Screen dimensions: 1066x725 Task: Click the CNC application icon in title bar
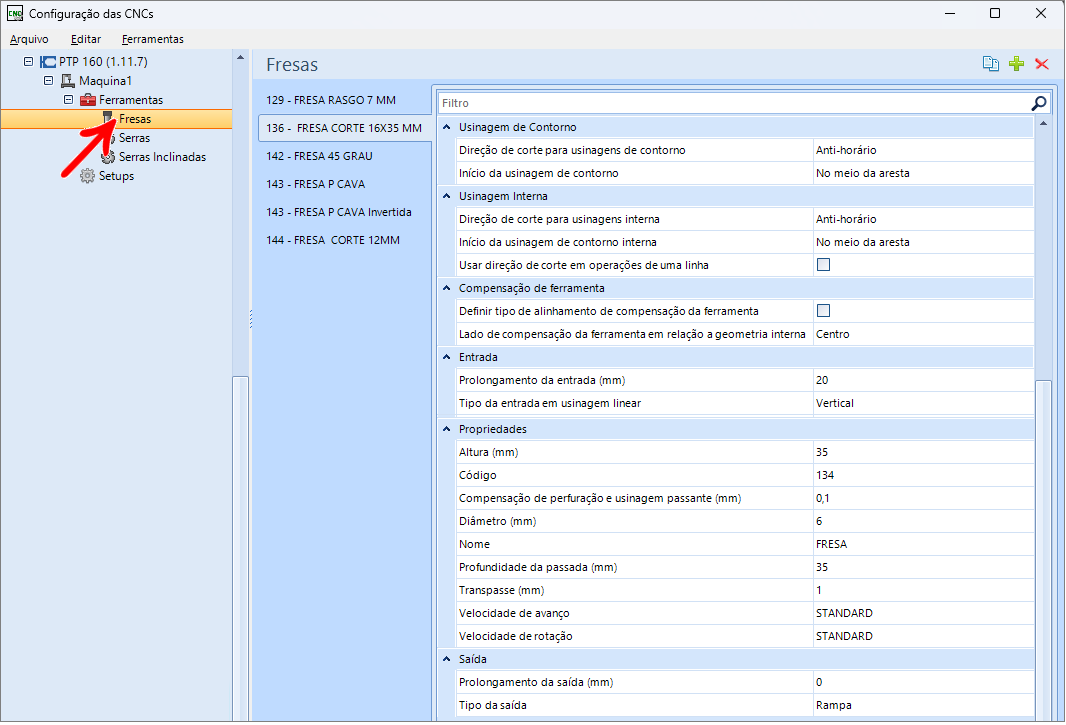pos(15,14)
